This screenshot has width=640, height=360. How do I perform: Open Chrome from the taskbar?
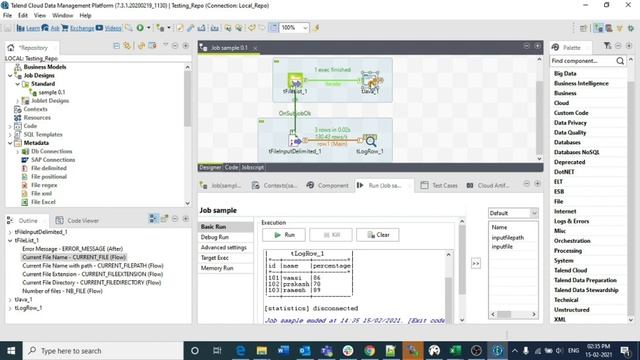(x=369, y=351)
